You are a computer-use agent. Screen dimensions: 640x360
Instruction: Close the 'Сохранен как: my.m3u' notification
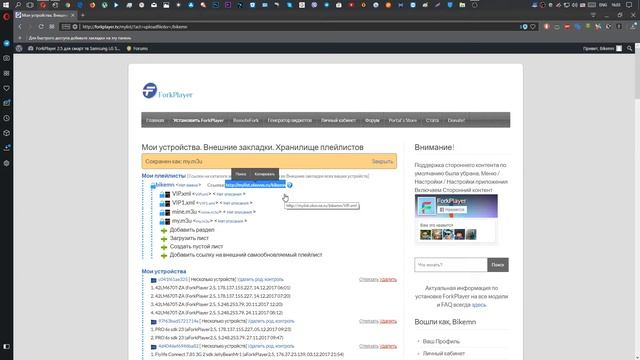tap(382, 161)
